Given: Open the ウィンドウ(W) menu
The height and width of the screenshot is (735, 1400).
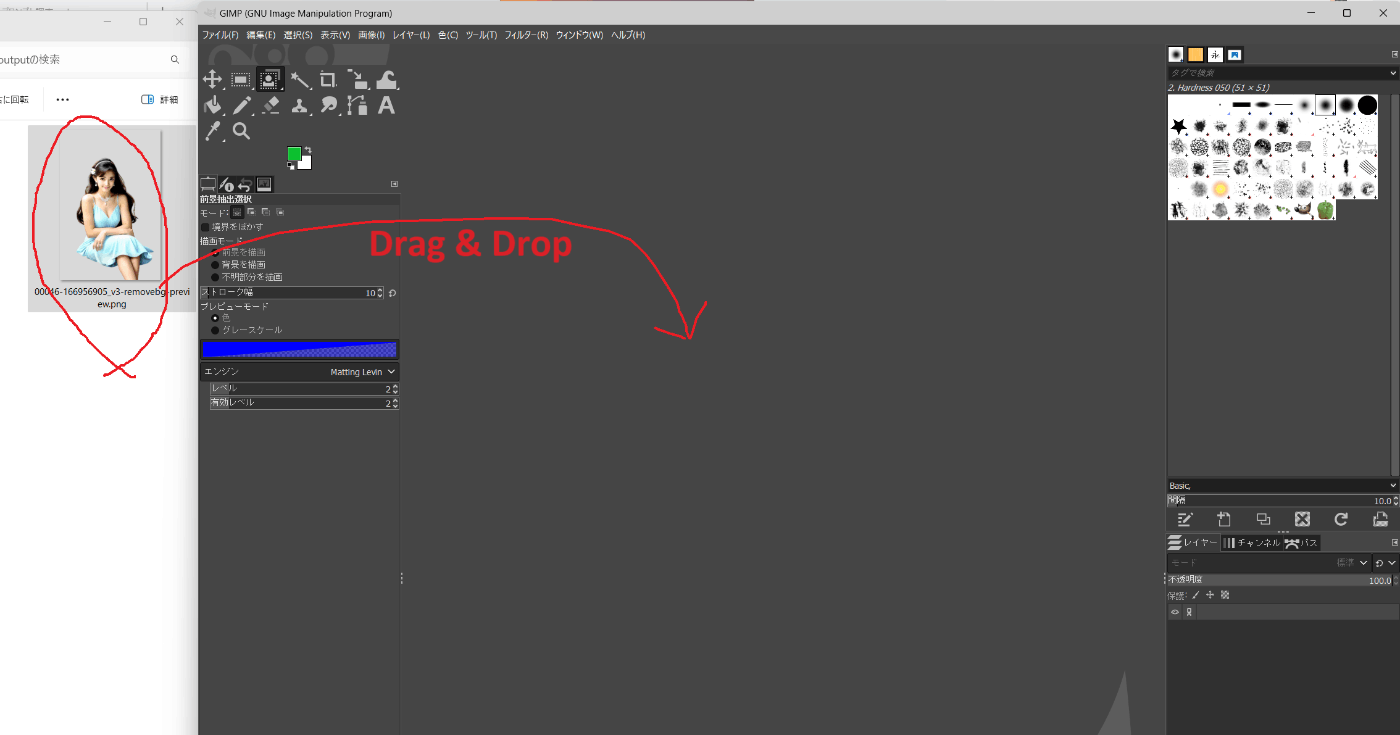Looking at the screenshot, I should (579, 35).
